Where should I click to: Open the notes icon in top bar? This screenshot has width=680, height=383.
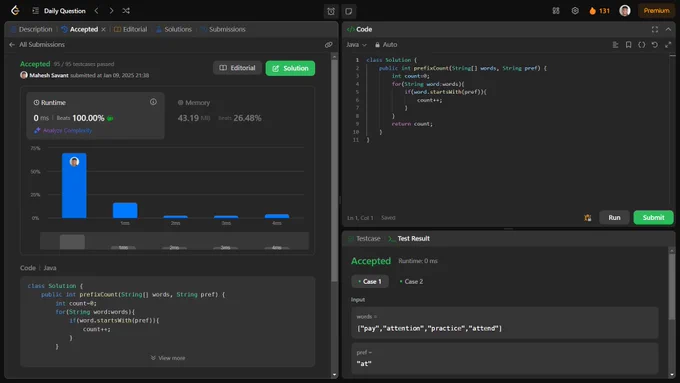[x=348, y=11]
